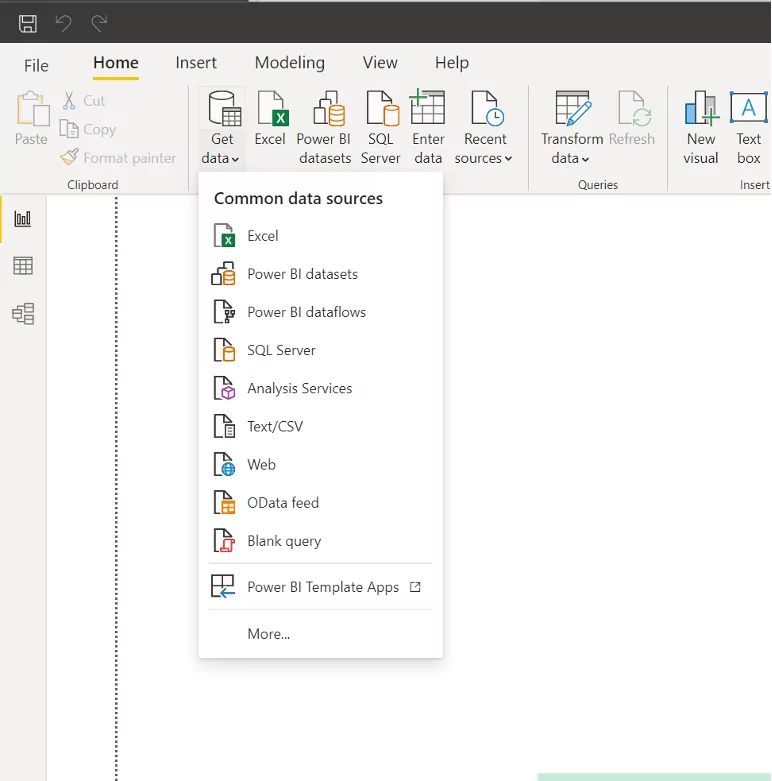Choose Web data source
Image resolution: width=772 pixels, height=781 pixels.
click(320, 464)
